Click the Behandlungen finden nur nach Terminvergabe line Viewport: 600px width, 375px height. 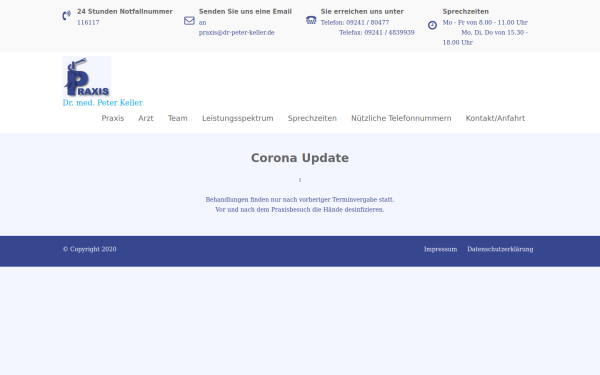(x=300, y=199)
